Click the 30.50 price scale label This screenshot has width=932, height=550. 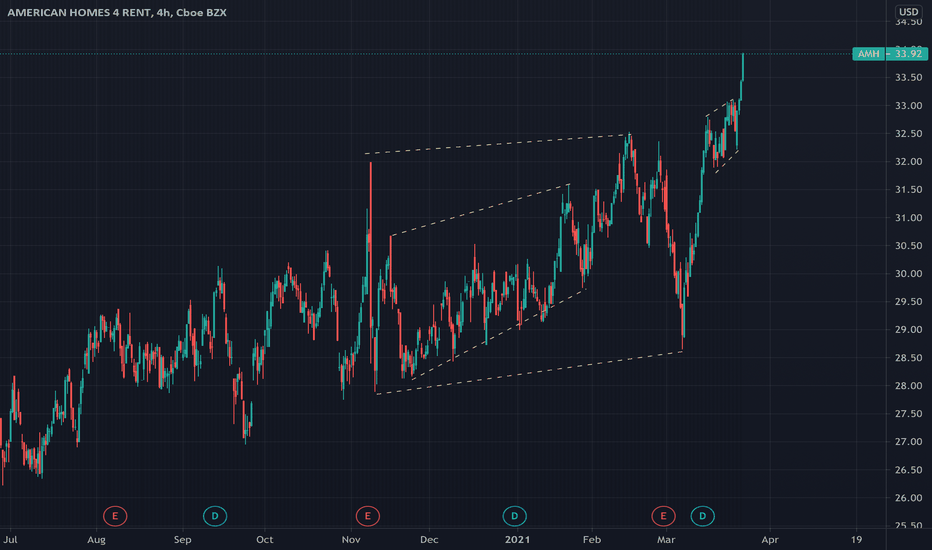pyautogui.click(x=909, y=246)
